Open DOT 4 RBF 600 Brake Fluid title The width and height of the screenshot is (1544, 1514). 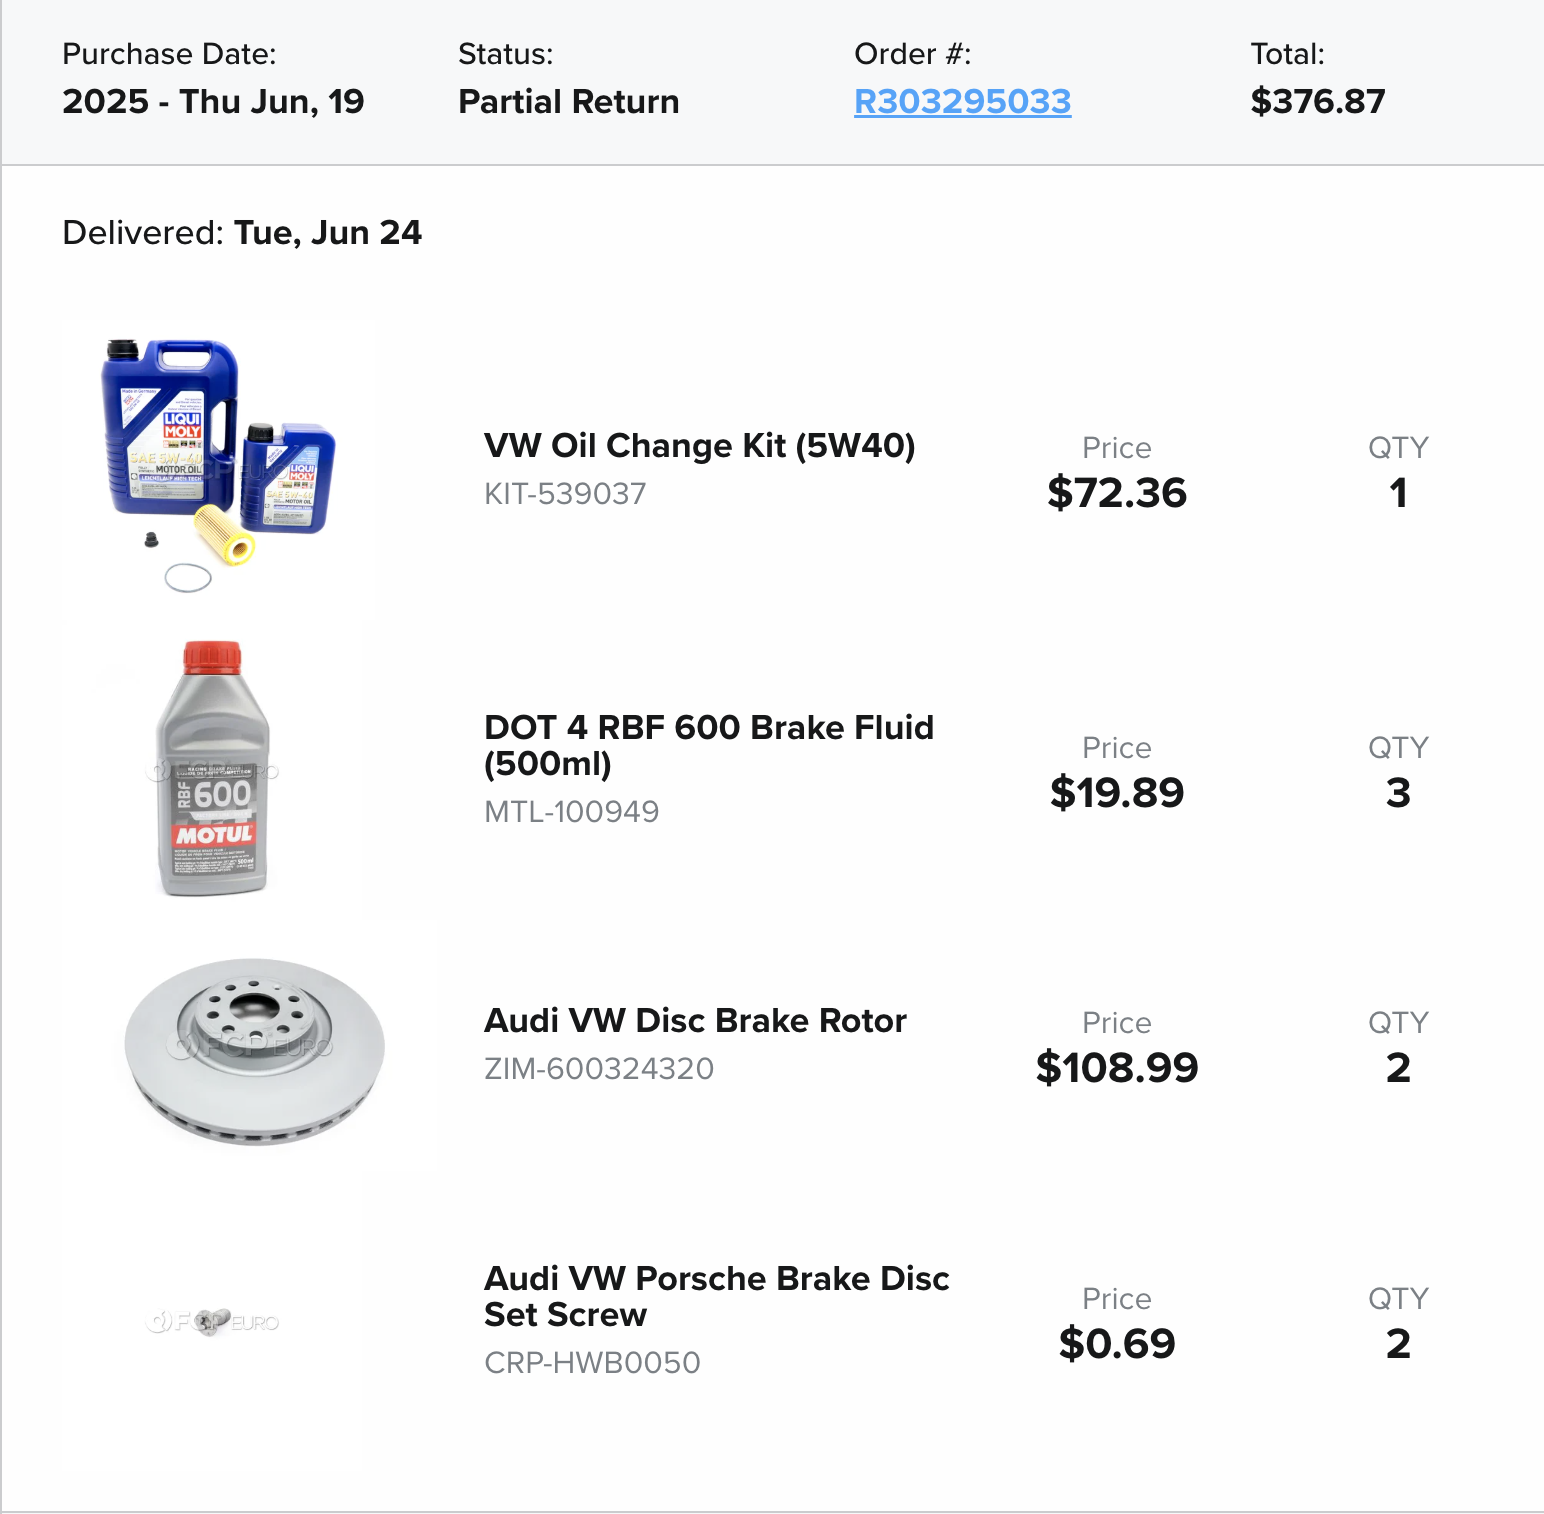point(708,745)
